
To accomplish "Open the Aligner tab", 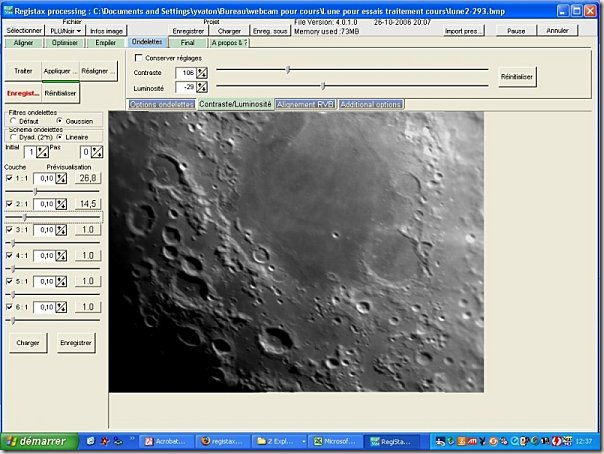I will click(23, 43).
